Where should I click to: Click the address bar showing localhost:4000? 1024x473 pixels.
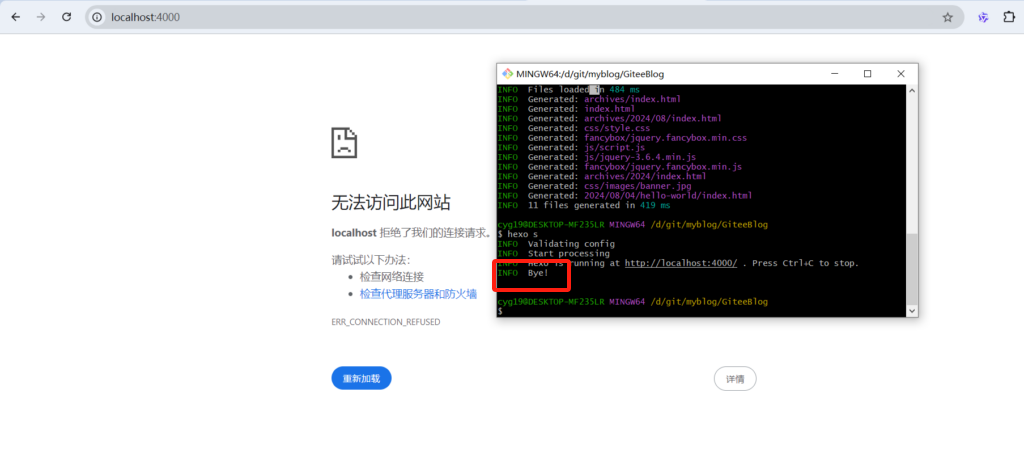(524, 18)
